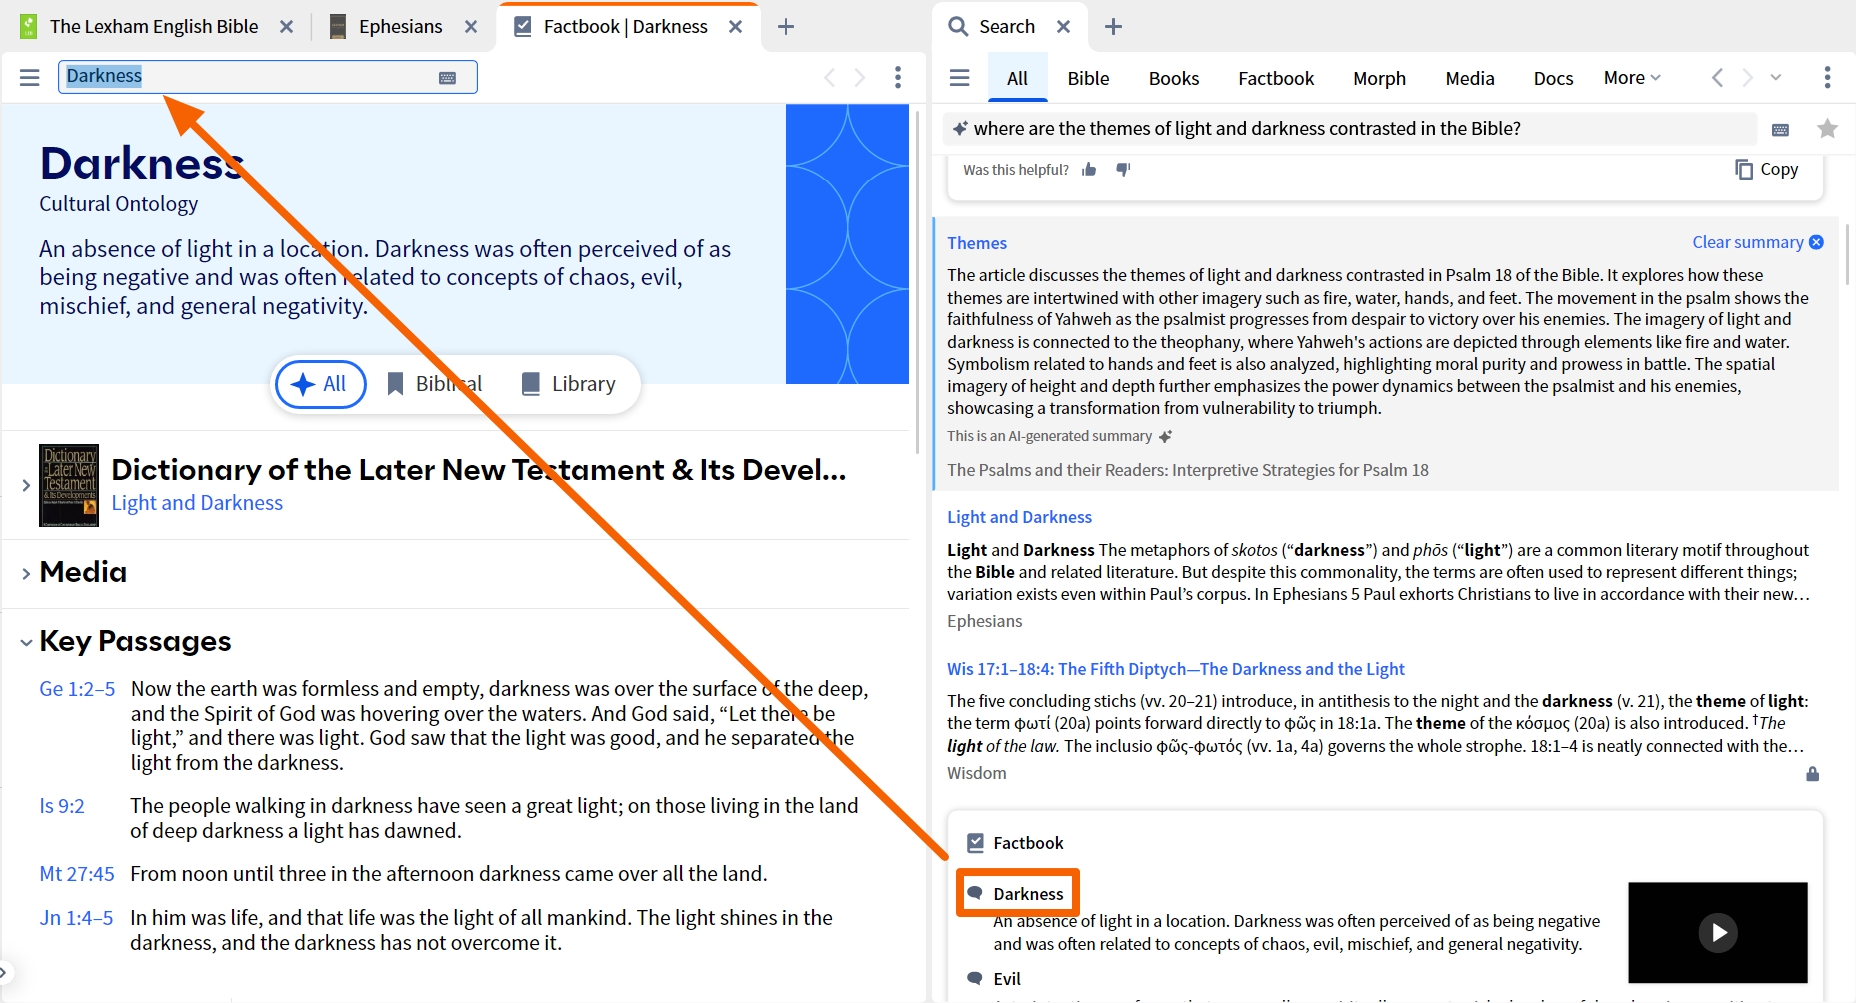
Task: Switch to The Lexham English Bible tab
Action: pyautogui.click(x=154, y=27)
